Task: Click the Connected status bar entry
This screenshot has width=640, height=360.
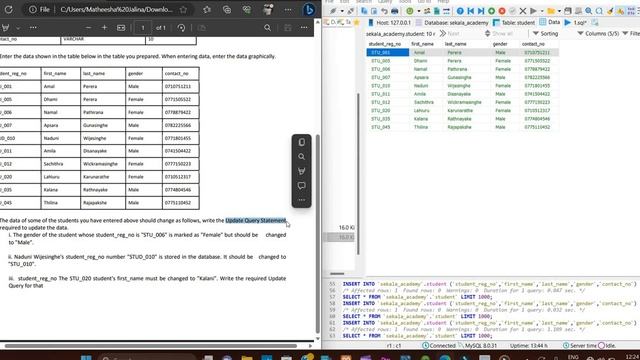Action: 439,345
